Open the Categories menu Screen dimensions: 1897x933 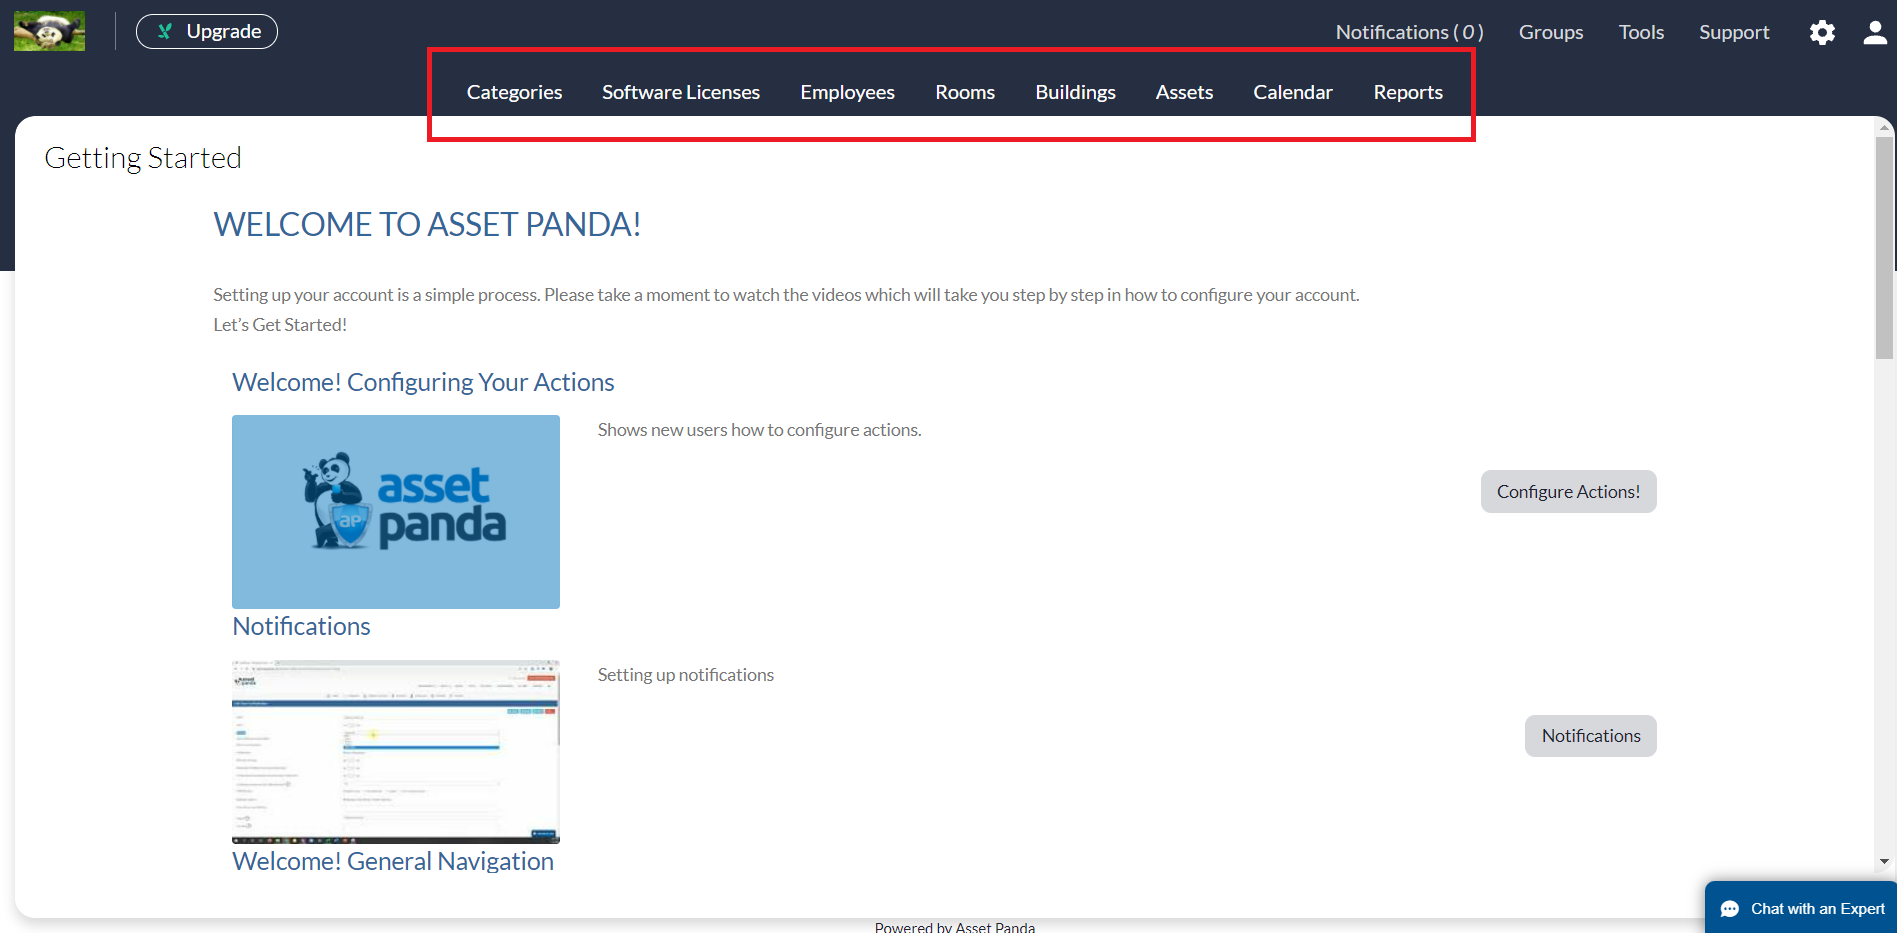514,92
